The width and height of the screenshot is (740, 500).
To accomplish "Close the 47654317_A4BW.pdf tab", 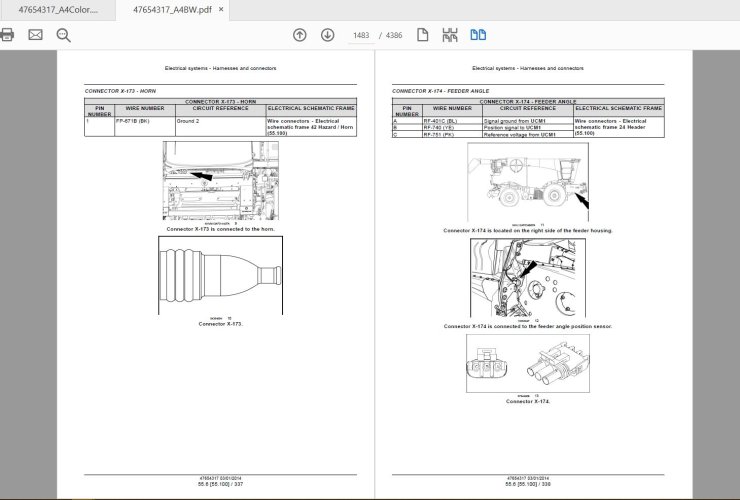I will pyautogui.click(x=221, y=9).
